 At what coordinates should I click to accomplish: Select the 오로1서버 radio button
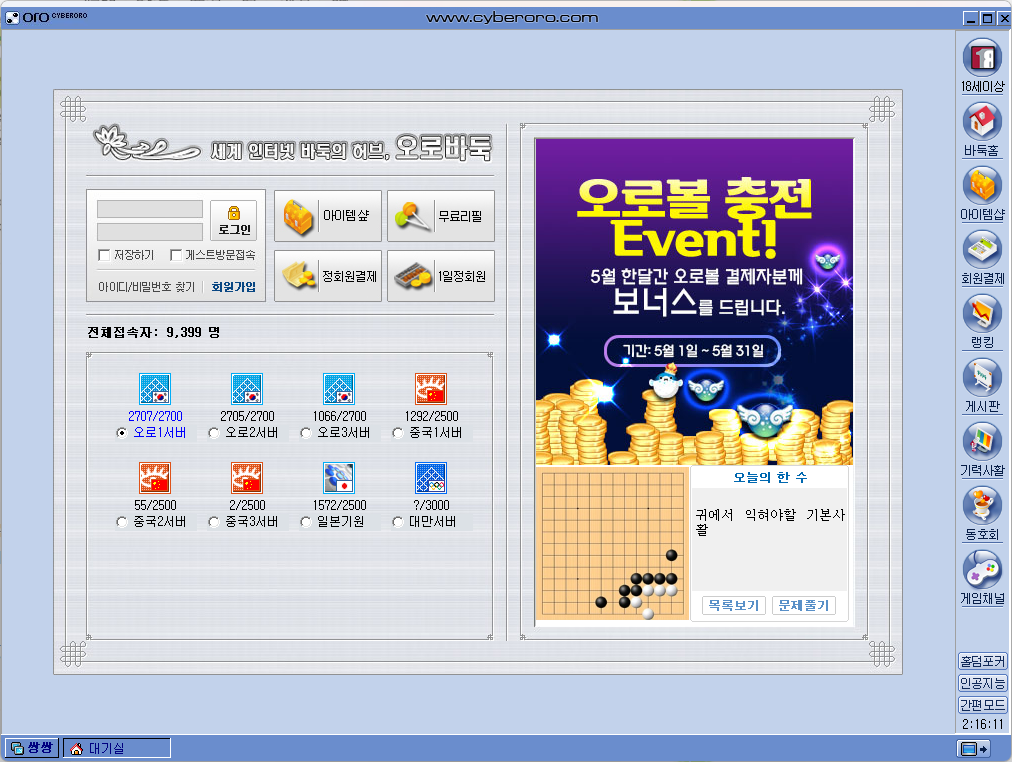pos(121,433)
